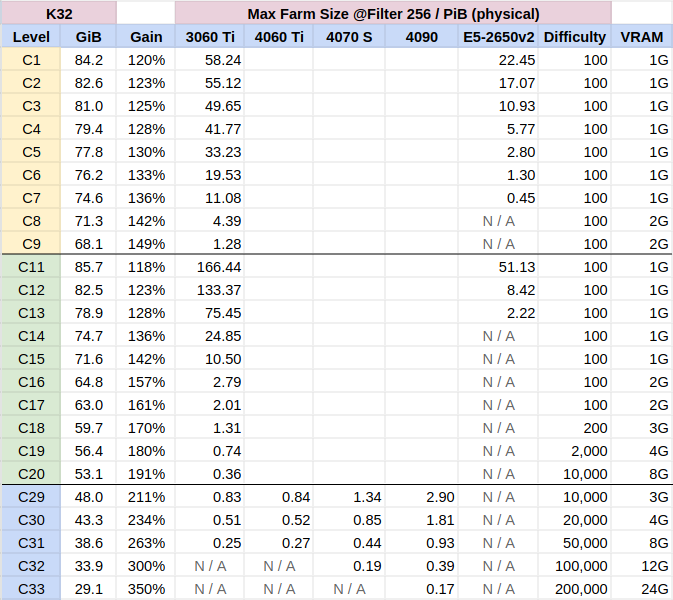Select the Max Farm Size header cell

point(393,13)
